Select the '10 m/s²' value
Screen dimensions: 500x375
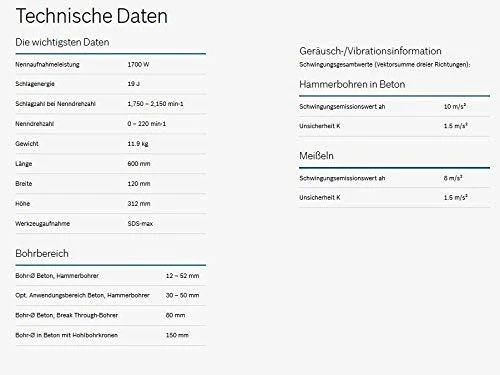click(455, 106)
